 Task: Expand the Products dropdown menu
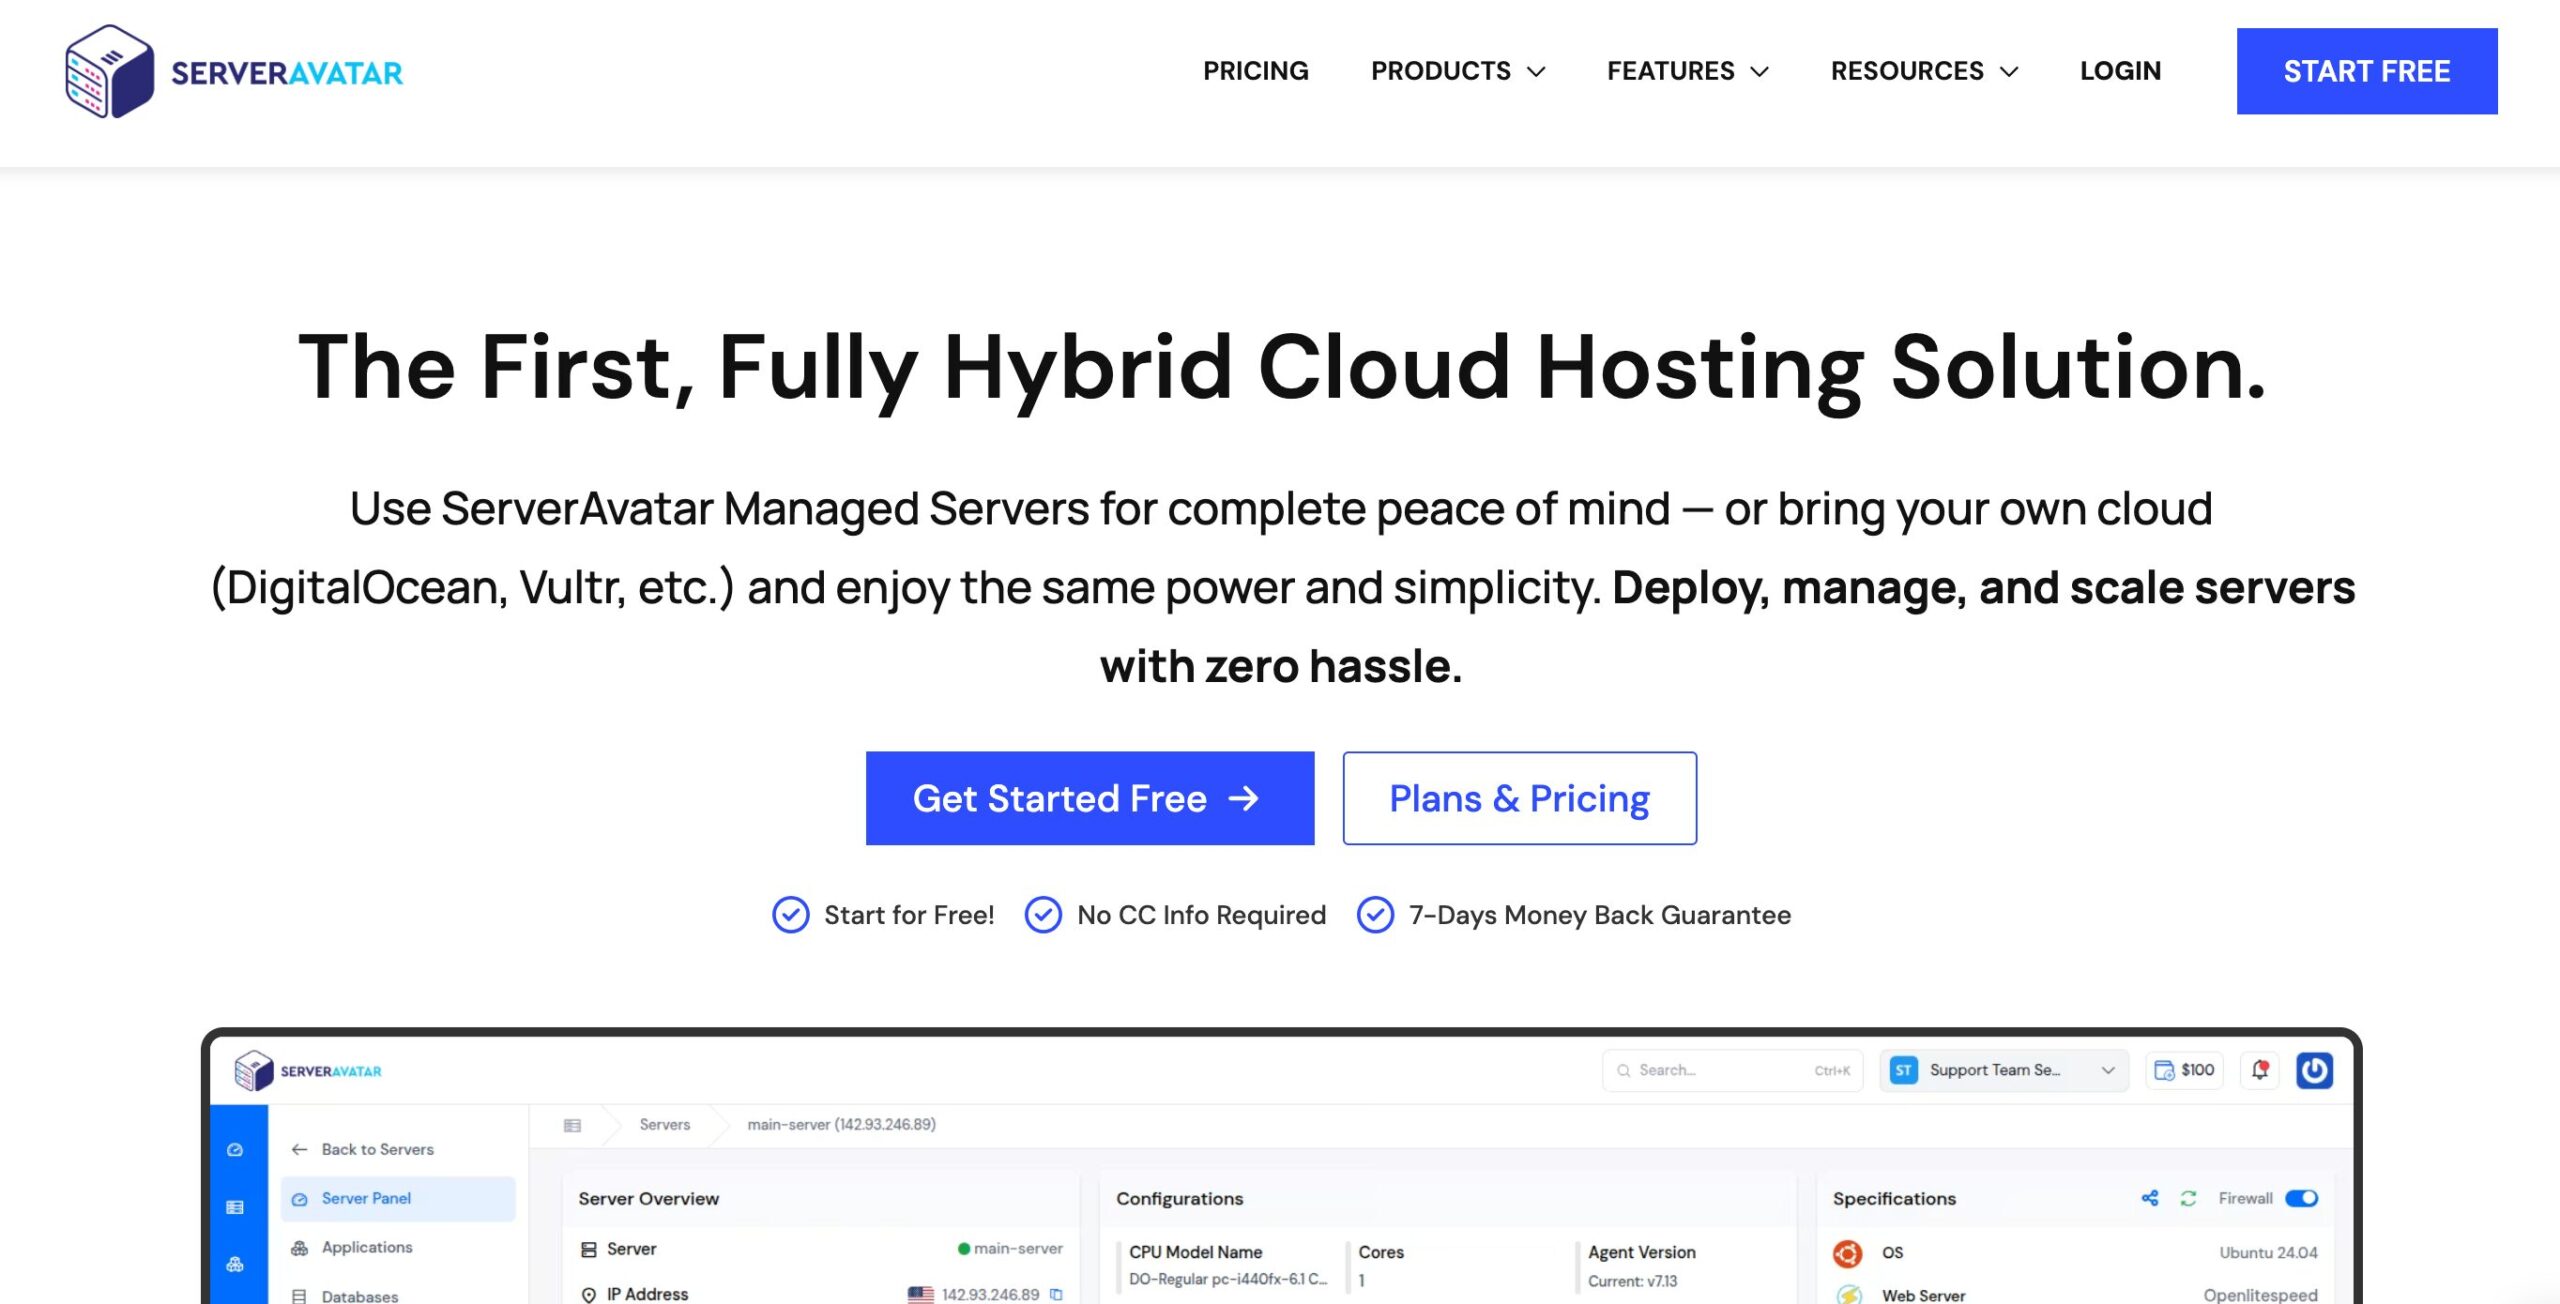click(1457, 71)
